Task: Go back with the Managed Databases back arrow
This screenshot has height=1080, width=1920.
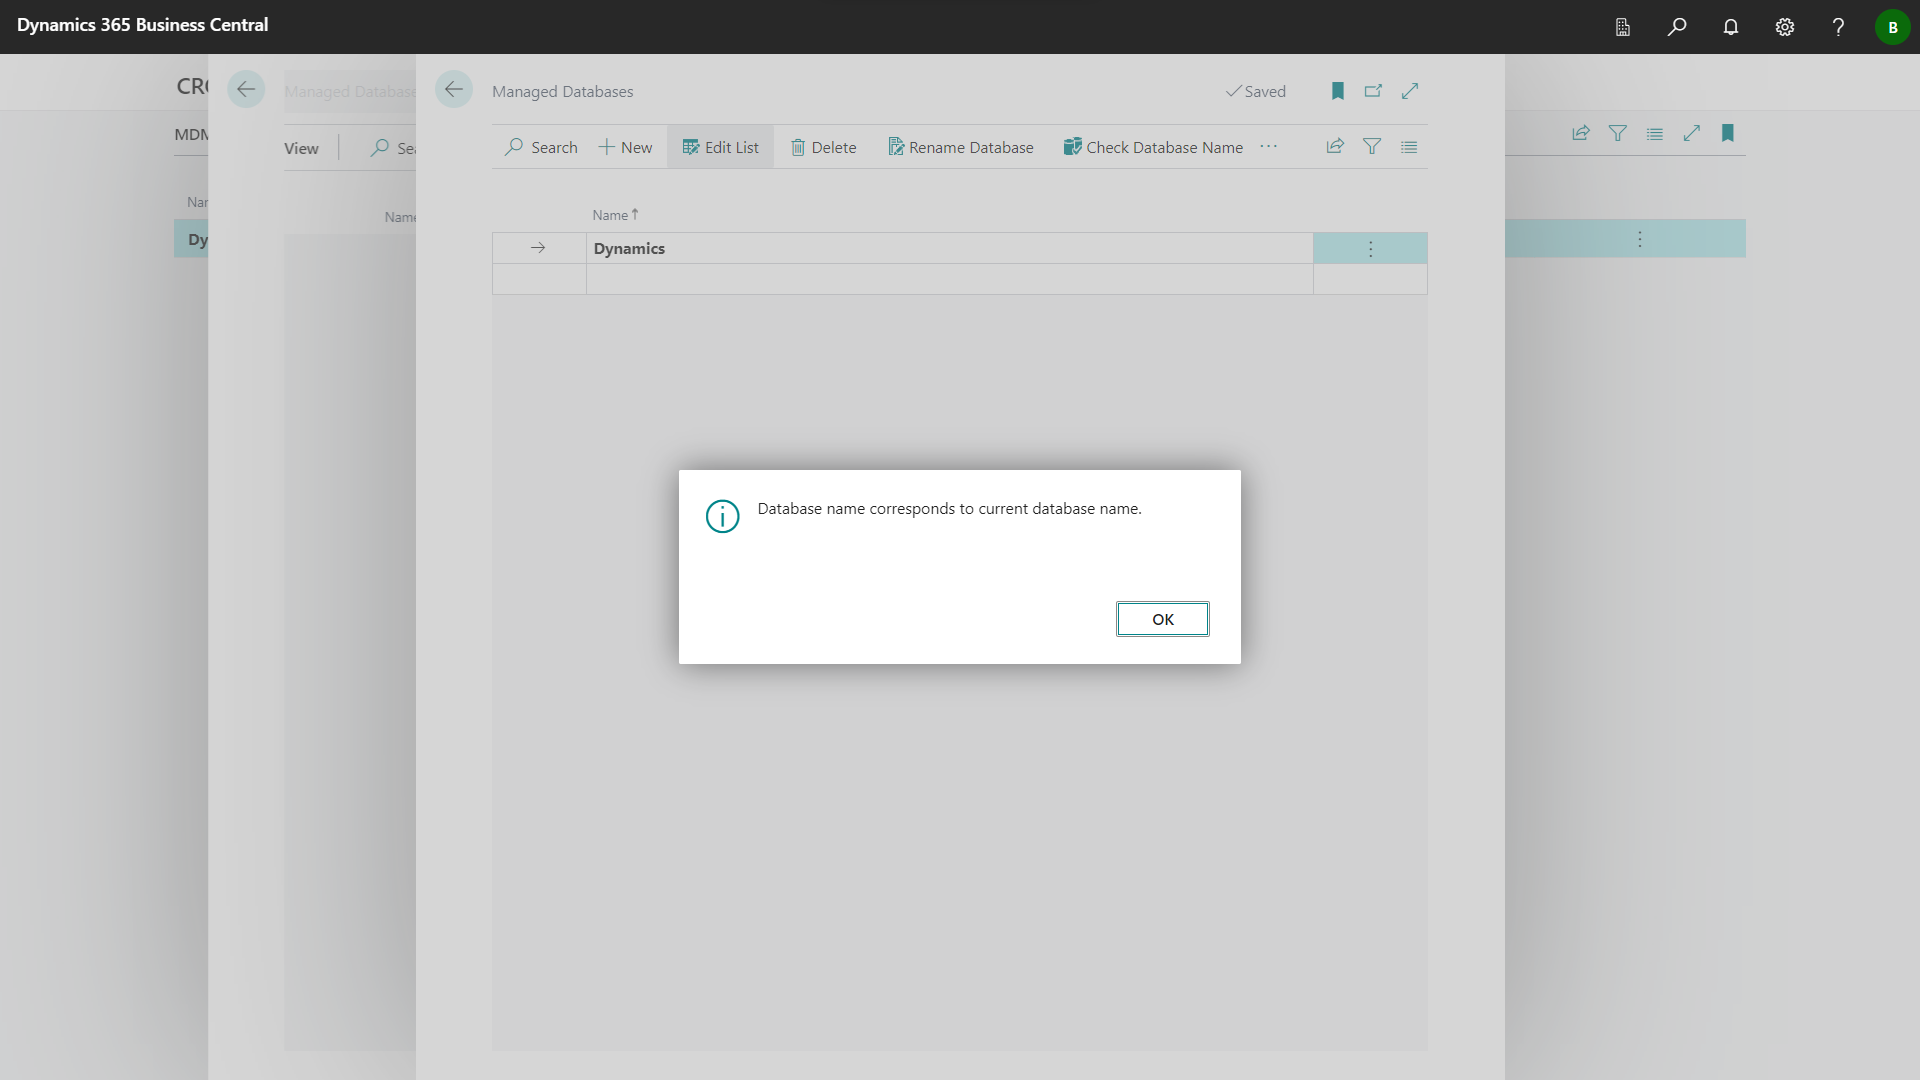Action: [x=454, y=89]
